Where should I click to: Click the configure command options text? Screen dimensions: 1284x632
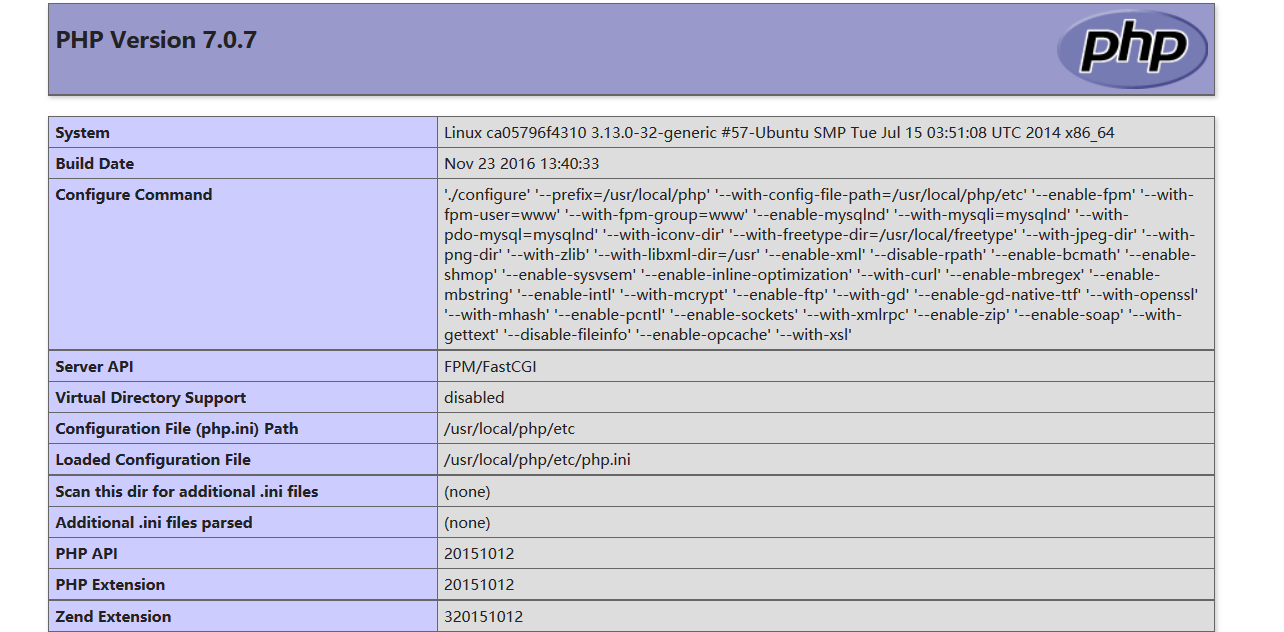(x=820, y=265)
